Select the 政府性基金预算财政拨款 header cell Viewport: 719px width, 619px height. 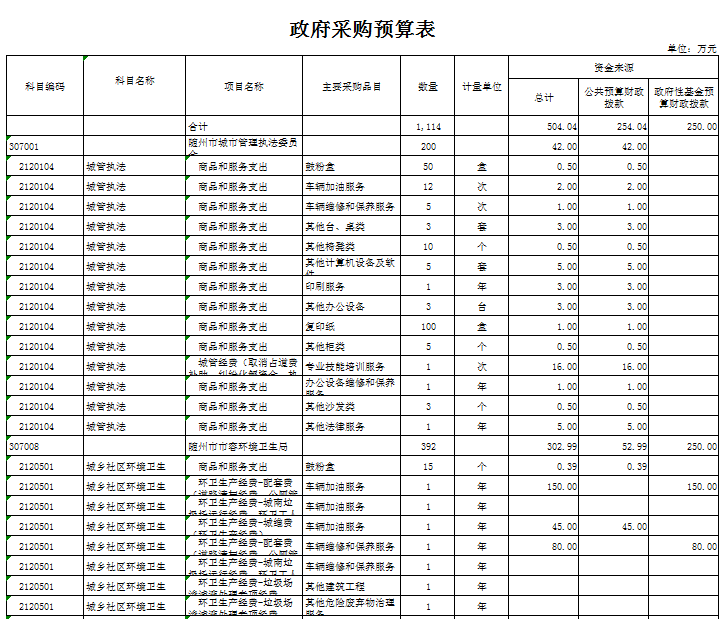point(683,97)
